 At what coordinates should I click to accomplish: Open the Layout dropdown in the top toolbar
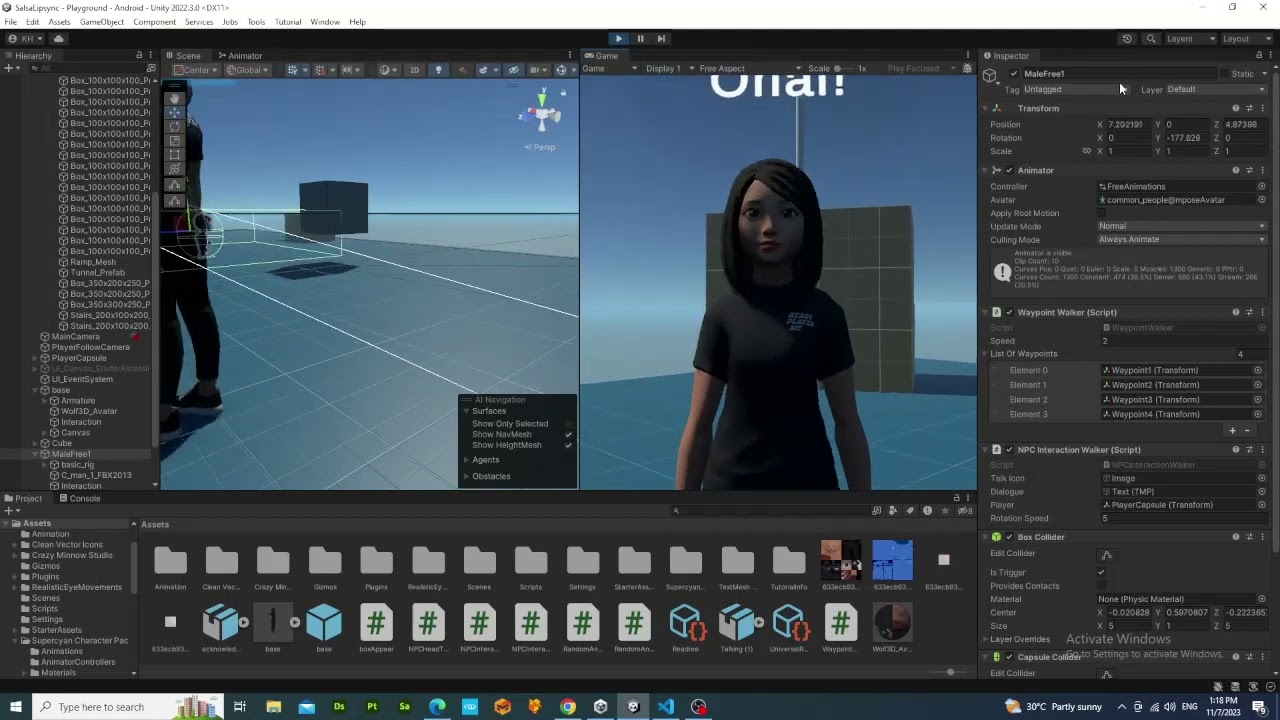[x=1246, y=39]
